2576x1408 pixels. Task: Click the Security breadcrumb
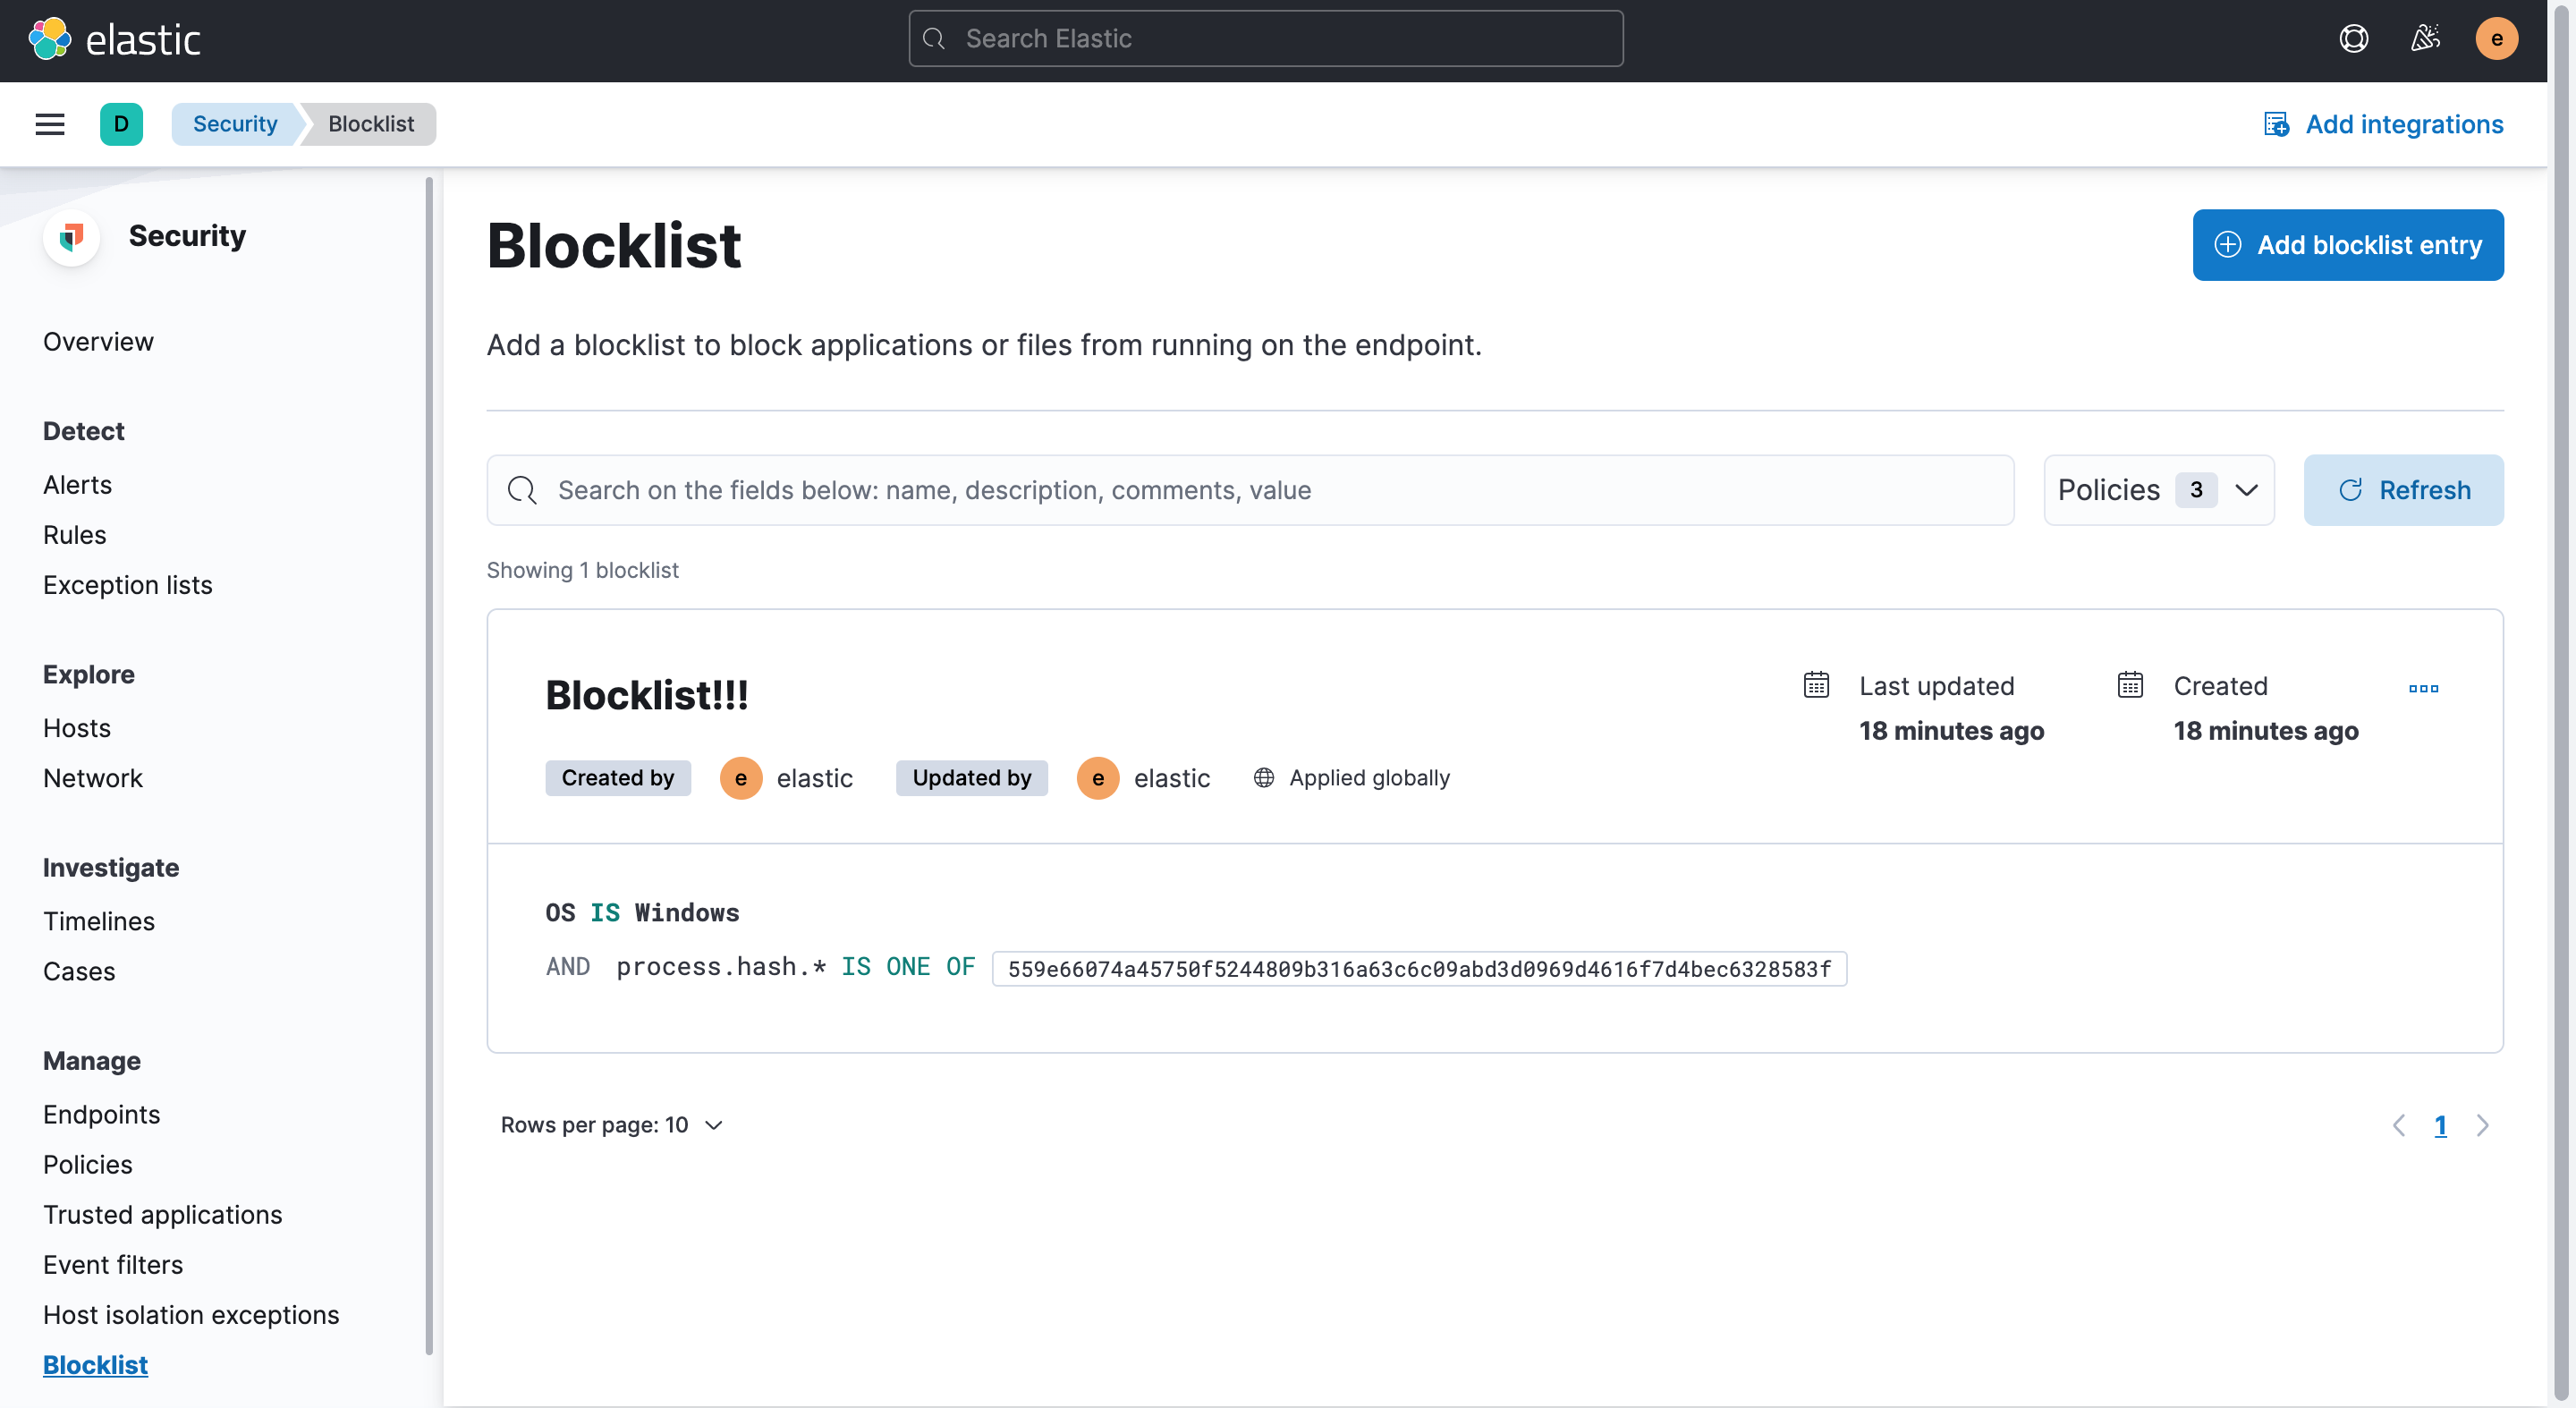click(235, 124)
